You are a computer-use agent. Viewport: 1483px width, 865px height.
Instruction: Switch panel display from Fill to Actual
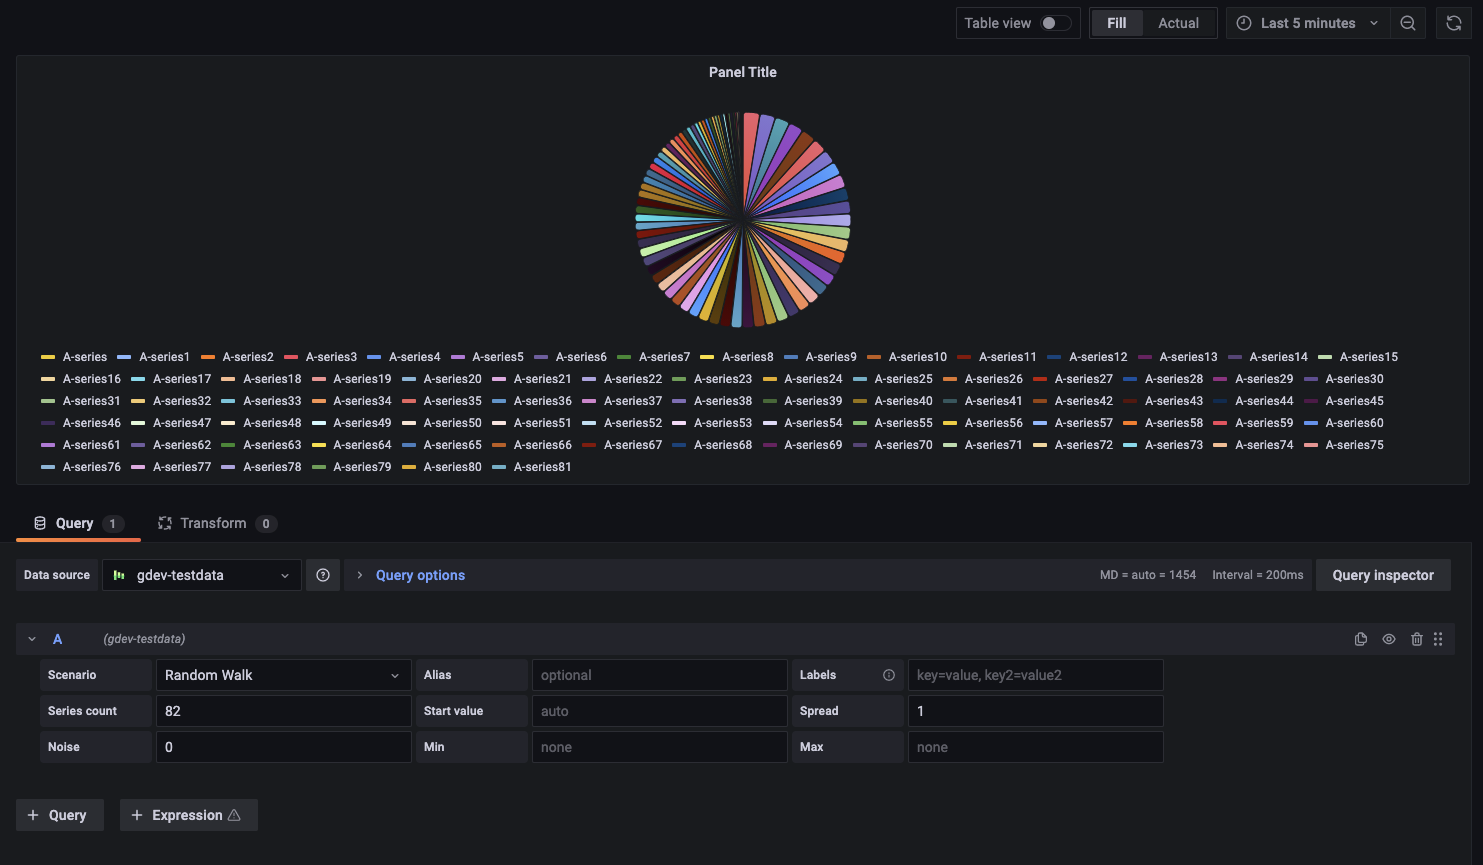tap(1179, 22)
